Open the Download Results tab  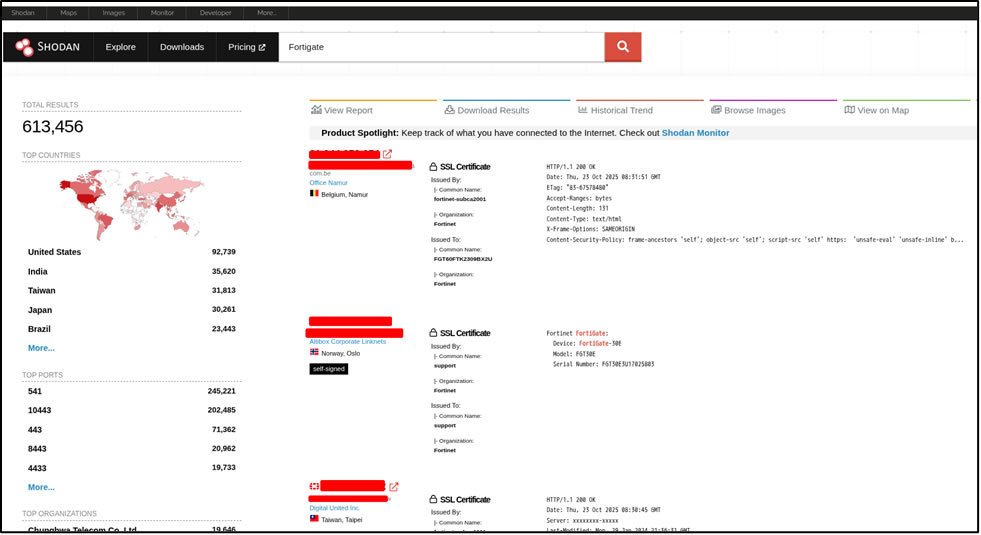coord(506,110)
